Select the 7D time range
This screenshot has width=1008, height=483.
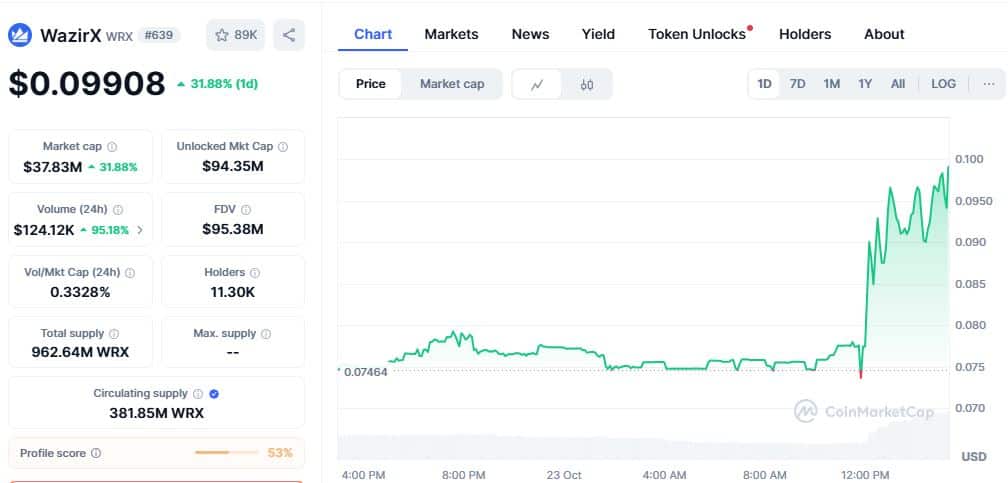(797, 84)
